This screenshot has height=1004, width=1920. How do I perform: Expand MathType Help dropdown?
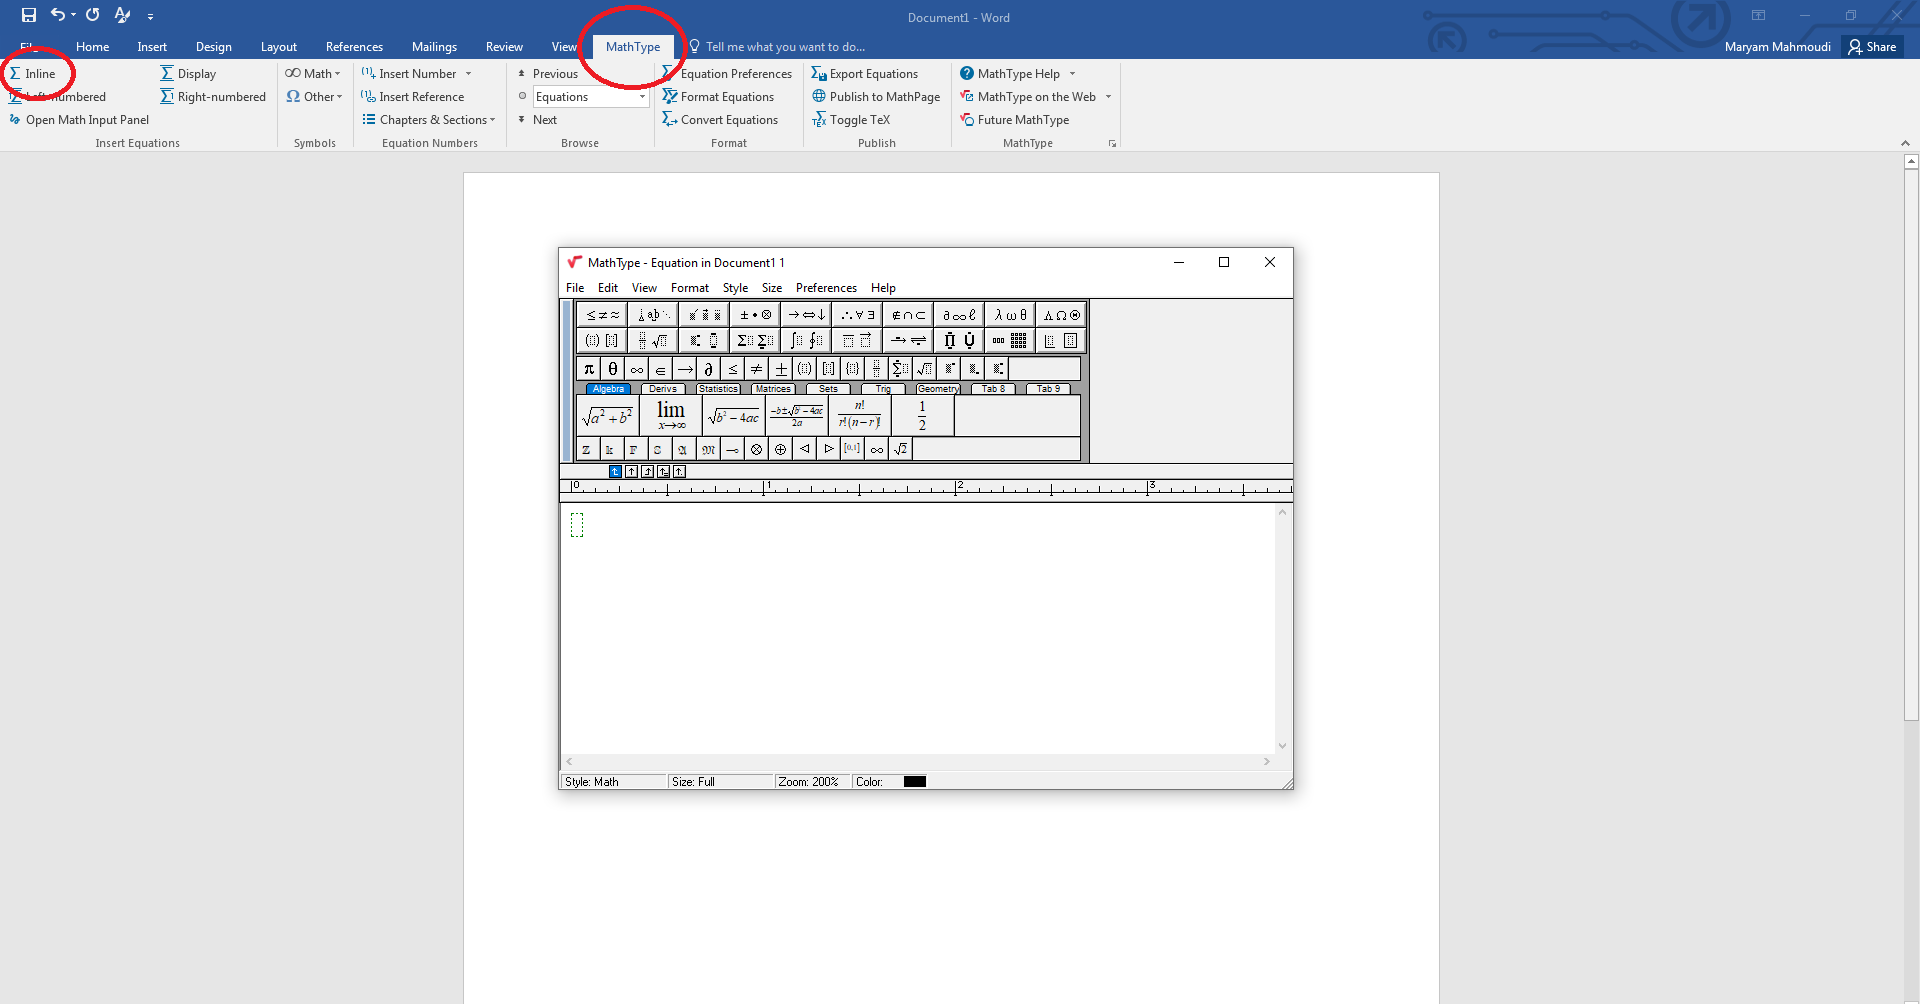[1072, 74]
